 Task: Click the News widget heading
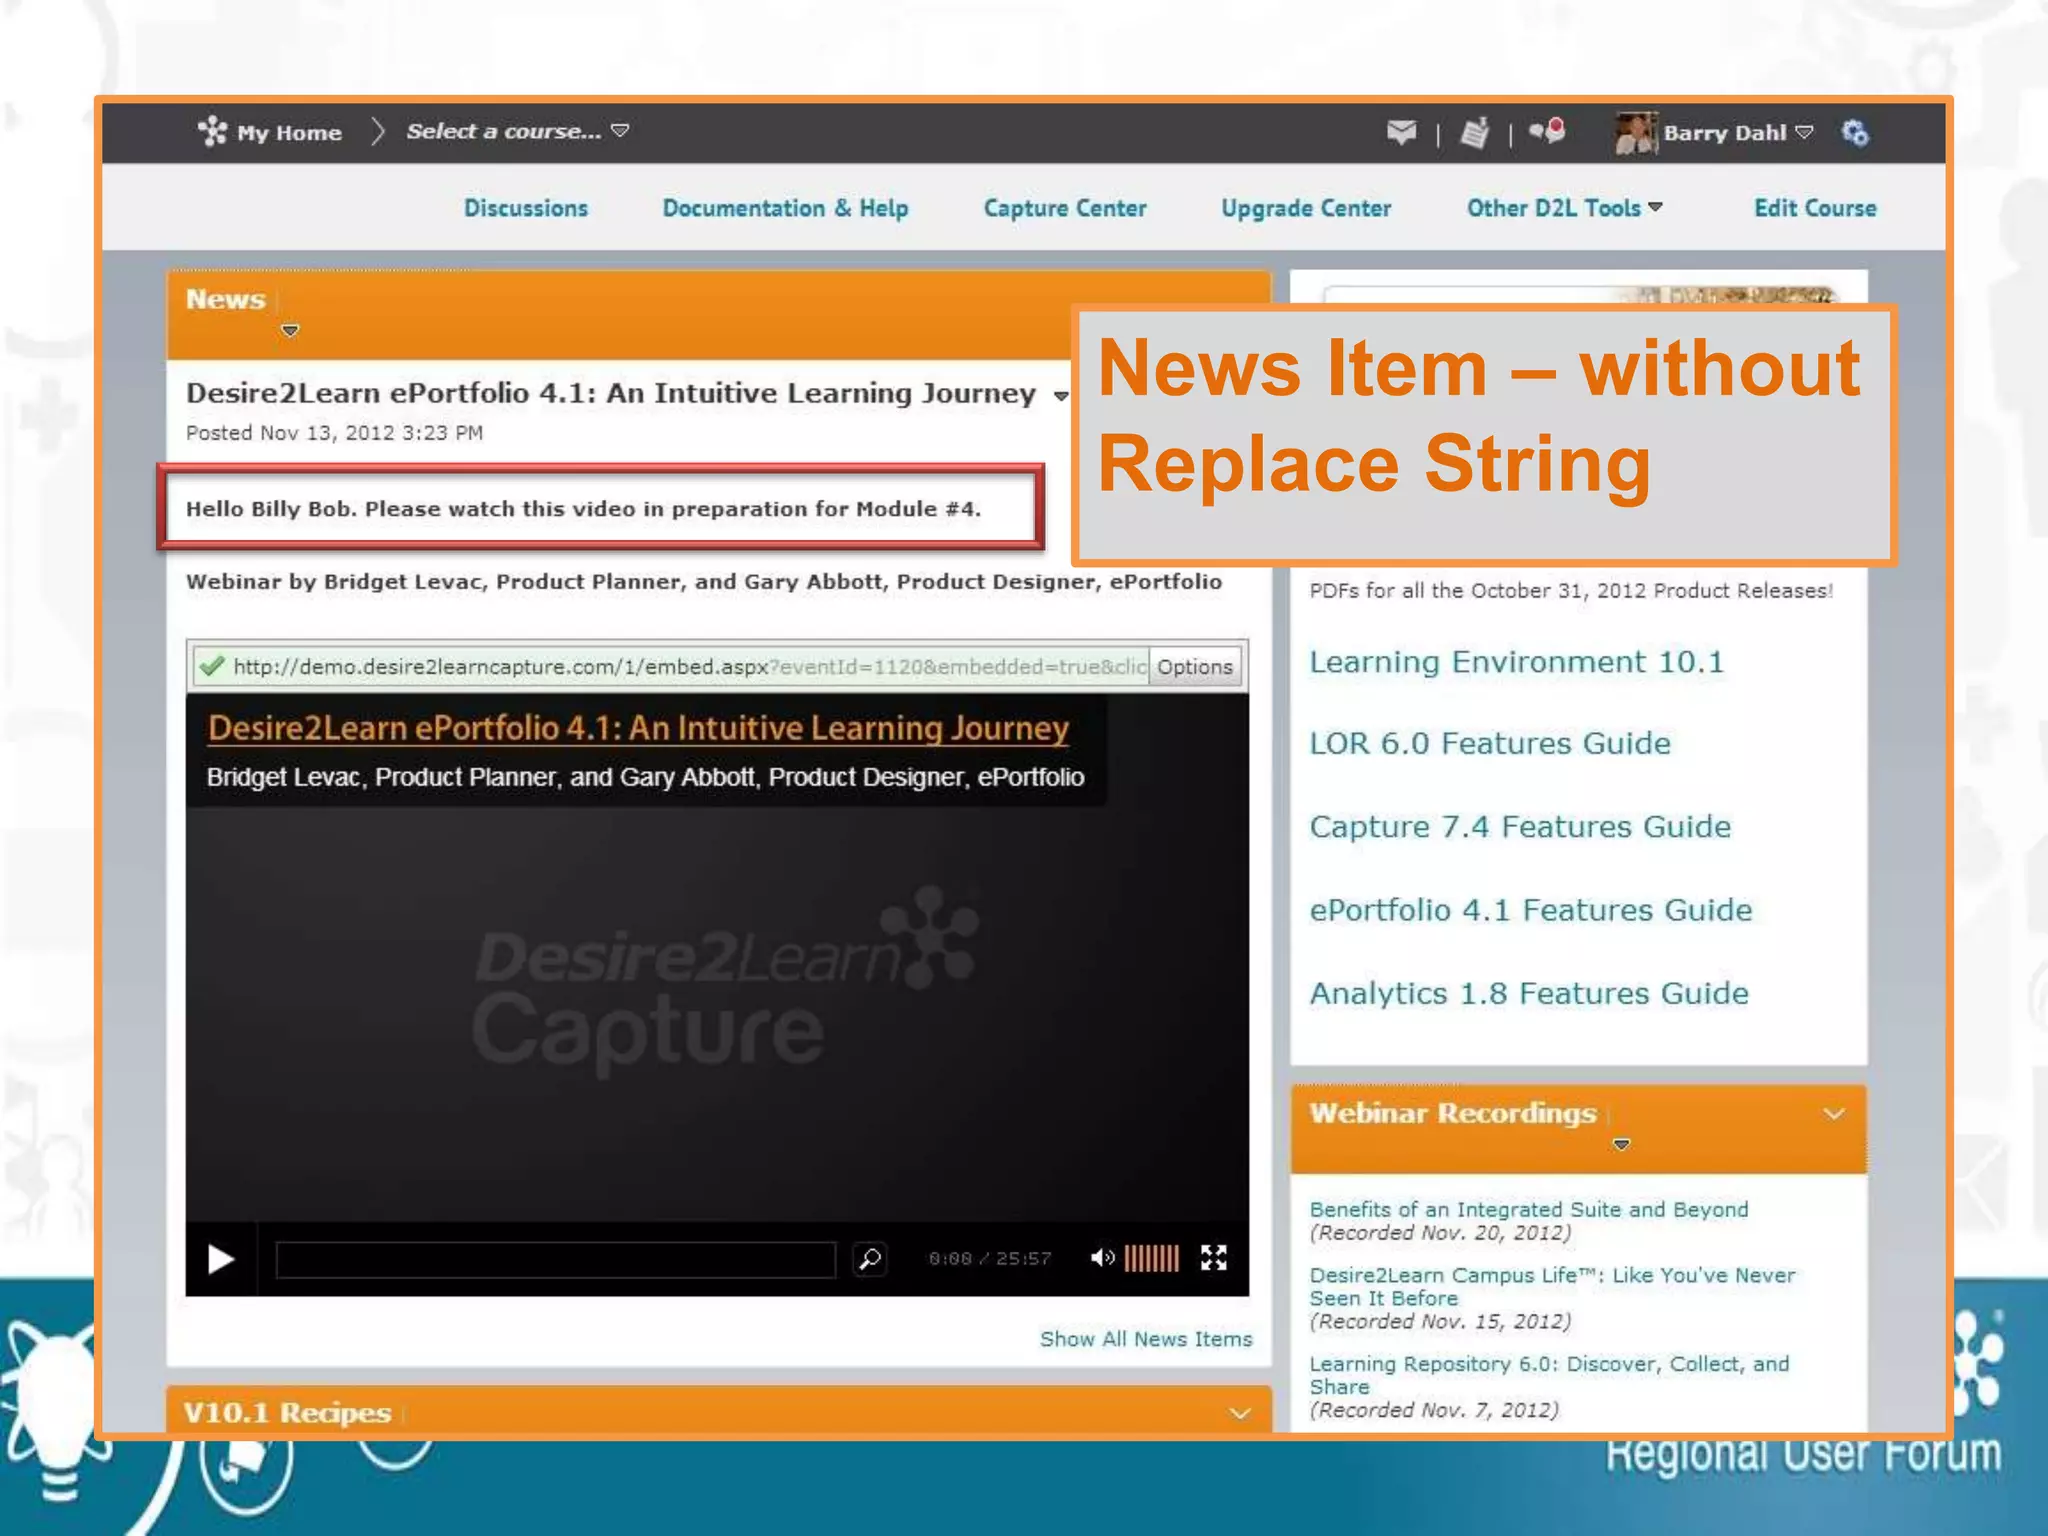coord(226,299)
